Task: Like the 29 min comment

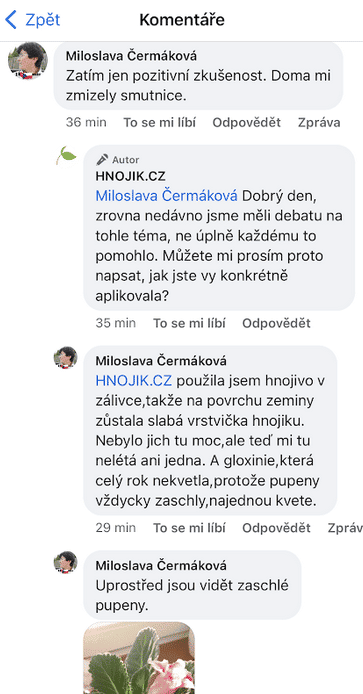Action: pyautogui.click(x=189, y=528)
